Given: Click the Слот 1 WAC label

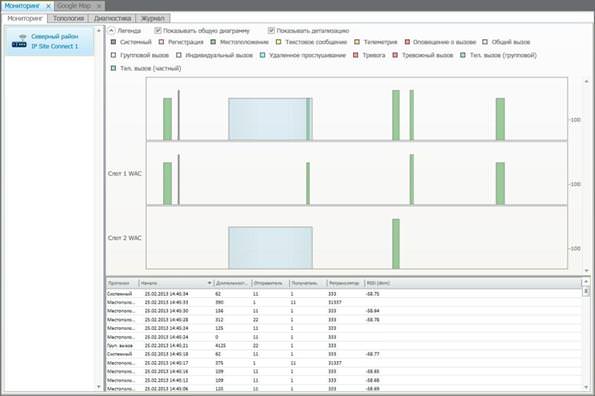Looking at the screenshot, I should 124,173.
